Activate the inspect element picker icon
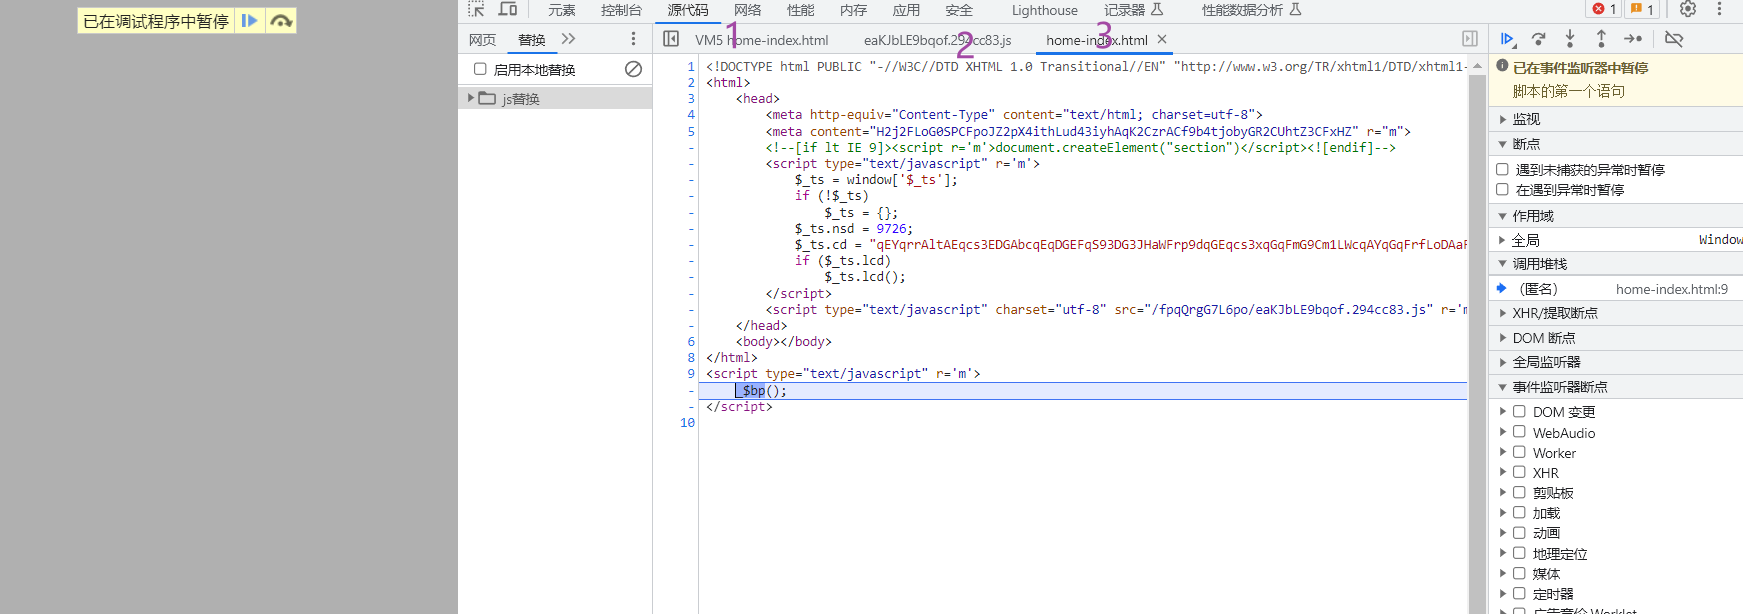The image size is (1743, 614). [476, 9]
